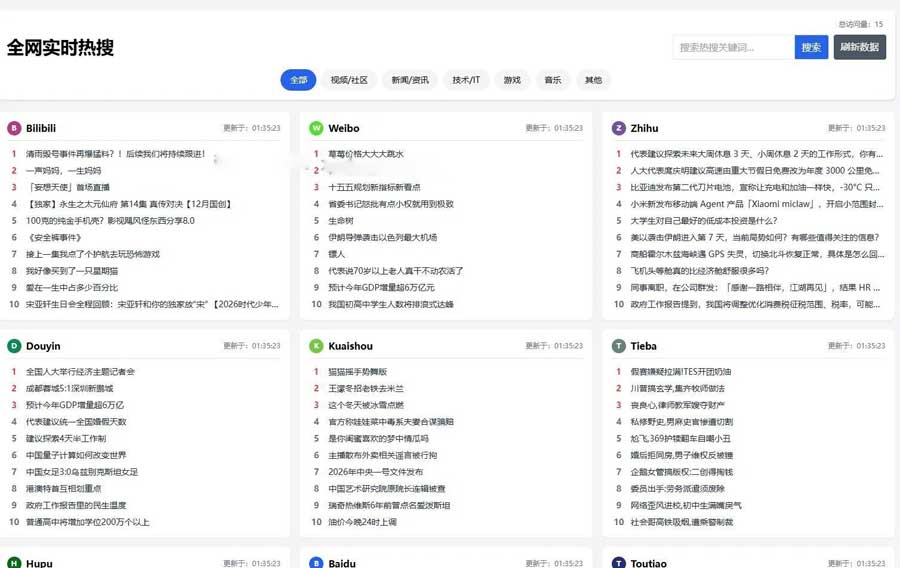Open Bilibili item 接上一集我点了个护航去玩恐怖游戏
This screenshot has height=568, width=900.
[93, 254]
